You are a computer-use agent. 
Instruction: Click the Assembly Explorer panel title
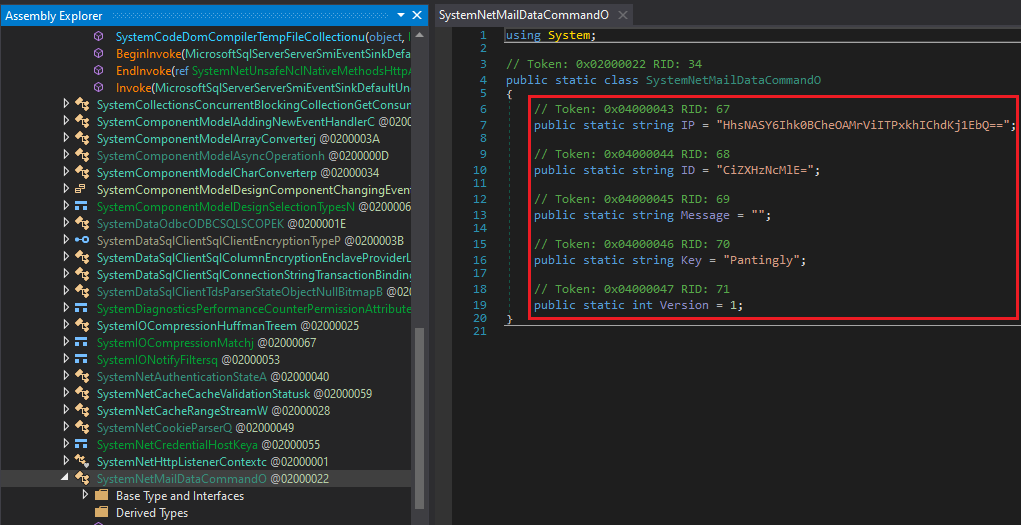[54, 15]
